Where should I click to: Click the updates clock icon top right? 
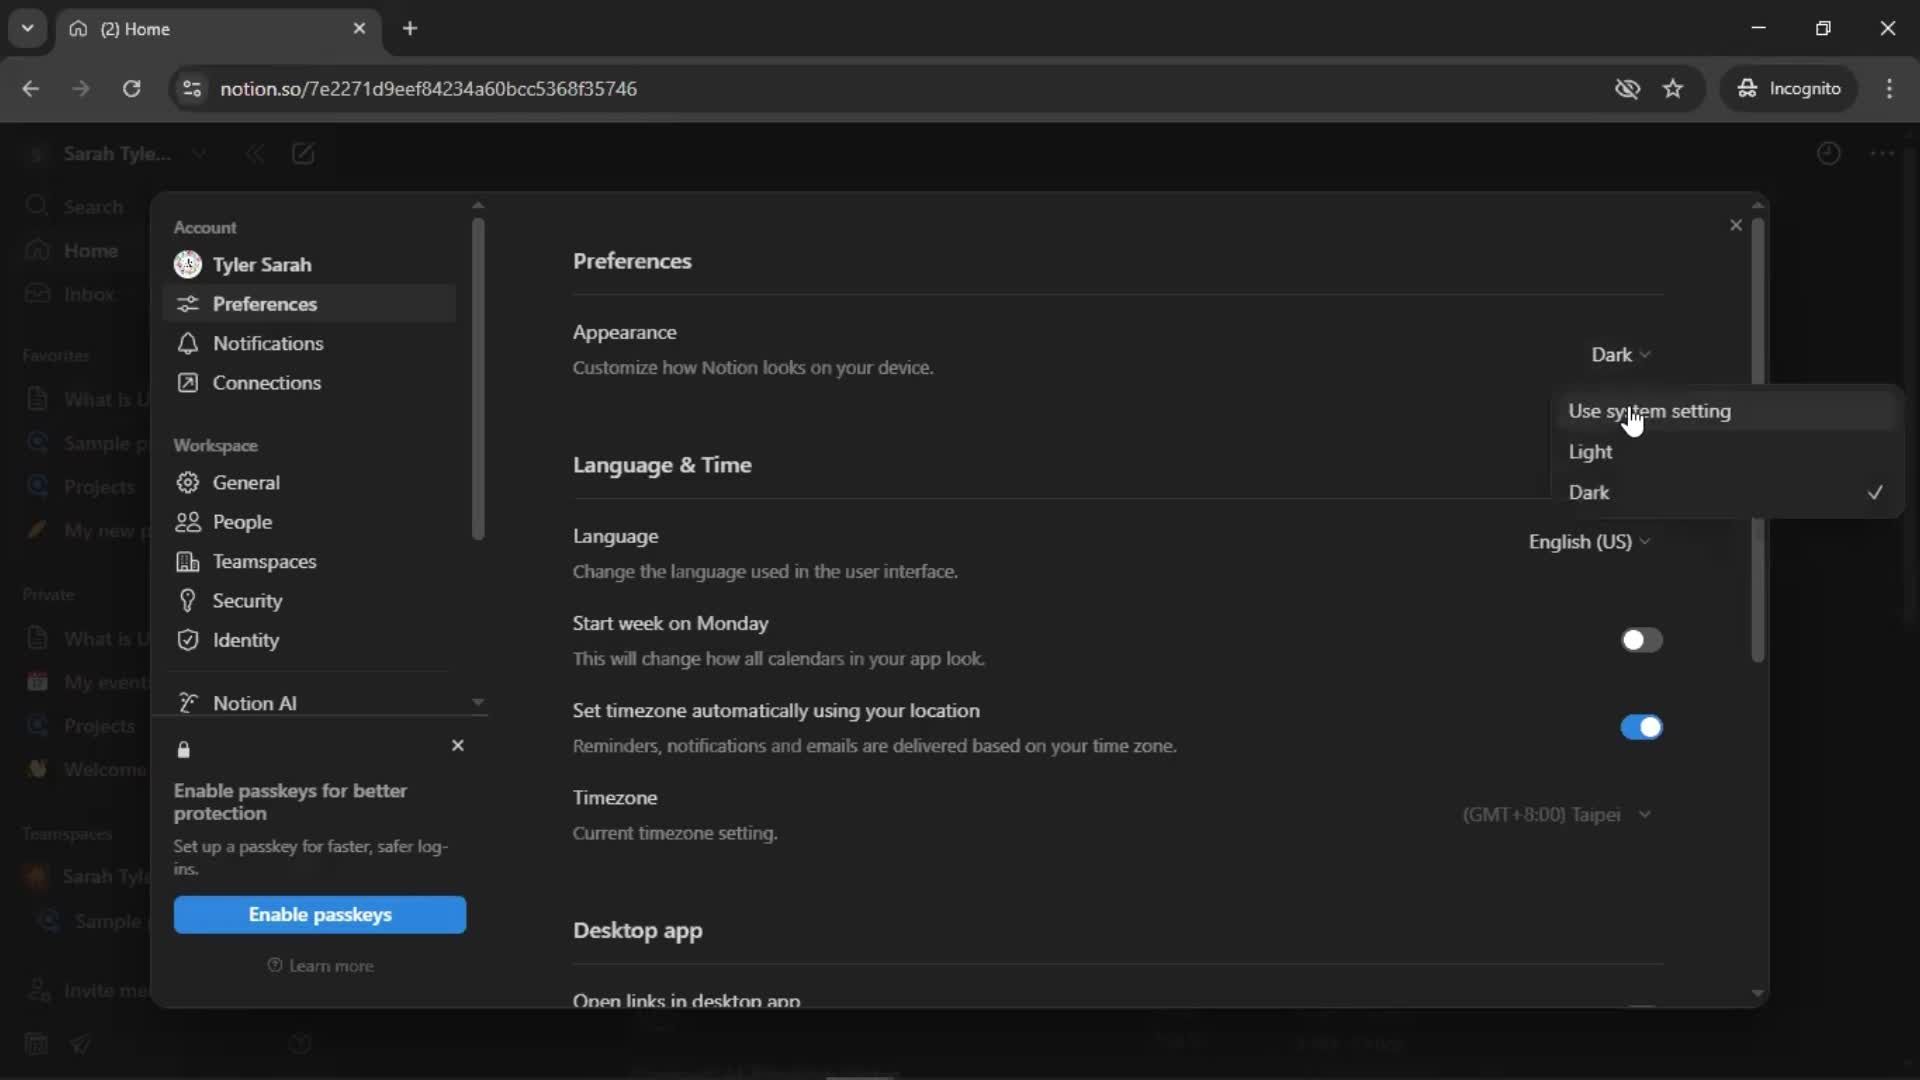click(1828, 154)
